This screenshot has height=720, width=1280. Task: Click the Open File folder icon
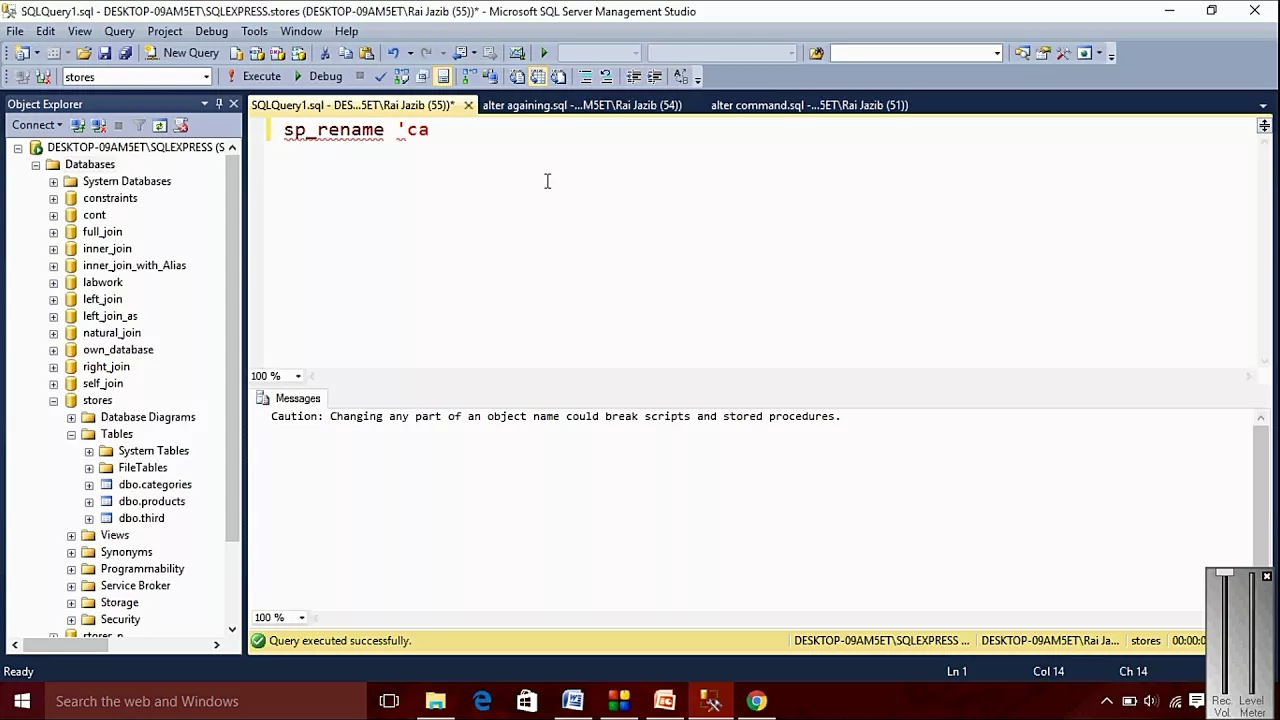click(x=84, y=53)
